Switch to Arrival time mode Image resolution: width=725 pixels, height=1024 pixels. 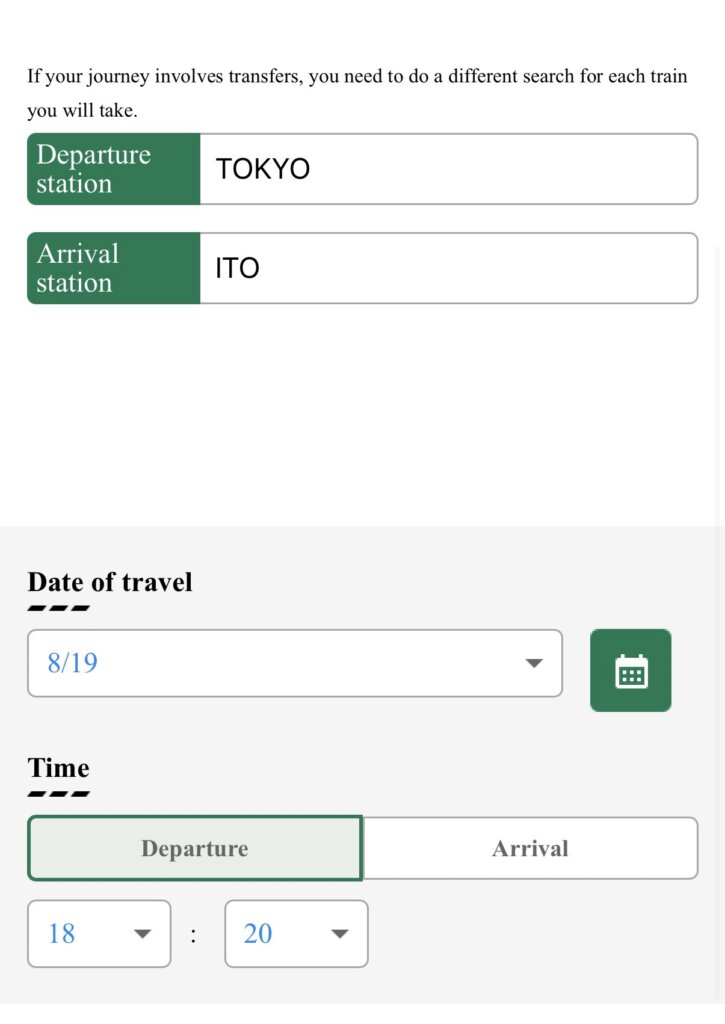[530, 848]
